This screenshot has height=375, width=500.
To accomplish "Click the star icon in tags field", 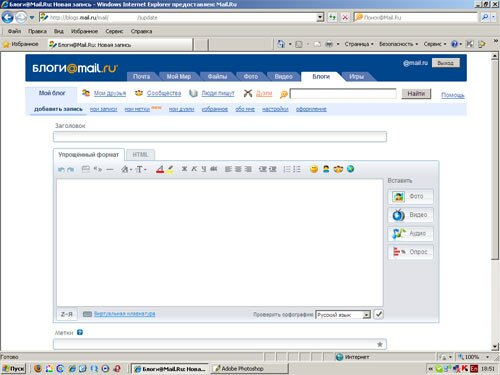I will tap(380, 344).
